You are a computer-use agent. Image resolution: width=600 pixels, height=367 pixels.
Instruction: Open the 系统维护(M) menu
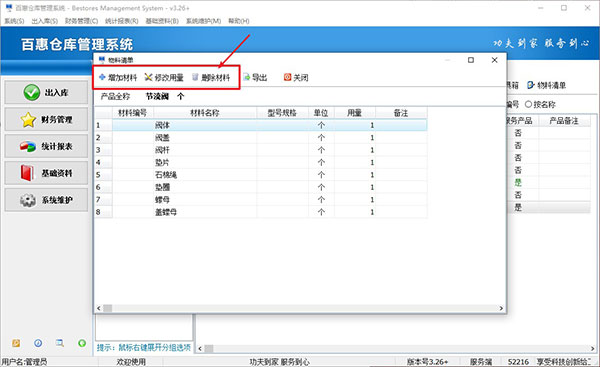(203, 21)
